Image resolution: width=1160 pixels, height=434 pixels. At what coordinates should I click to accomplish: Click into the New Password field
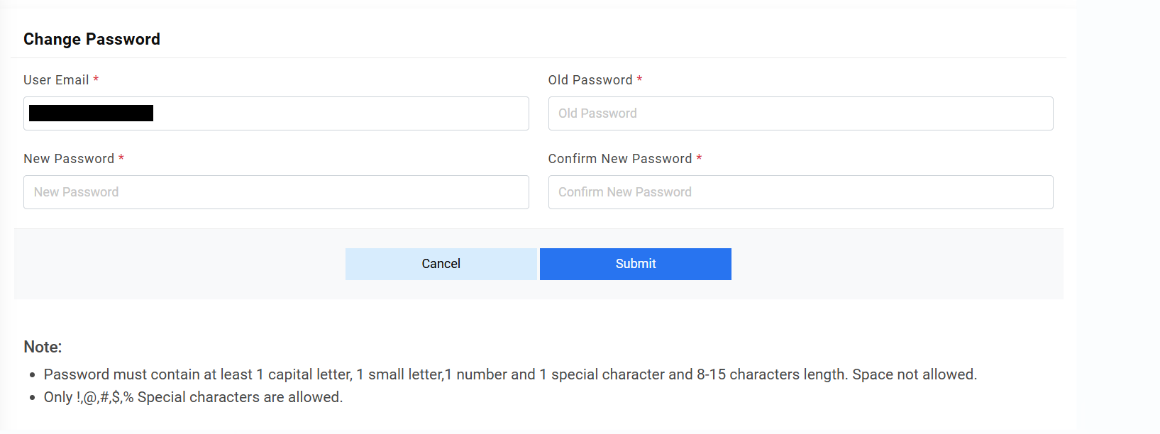276,192
